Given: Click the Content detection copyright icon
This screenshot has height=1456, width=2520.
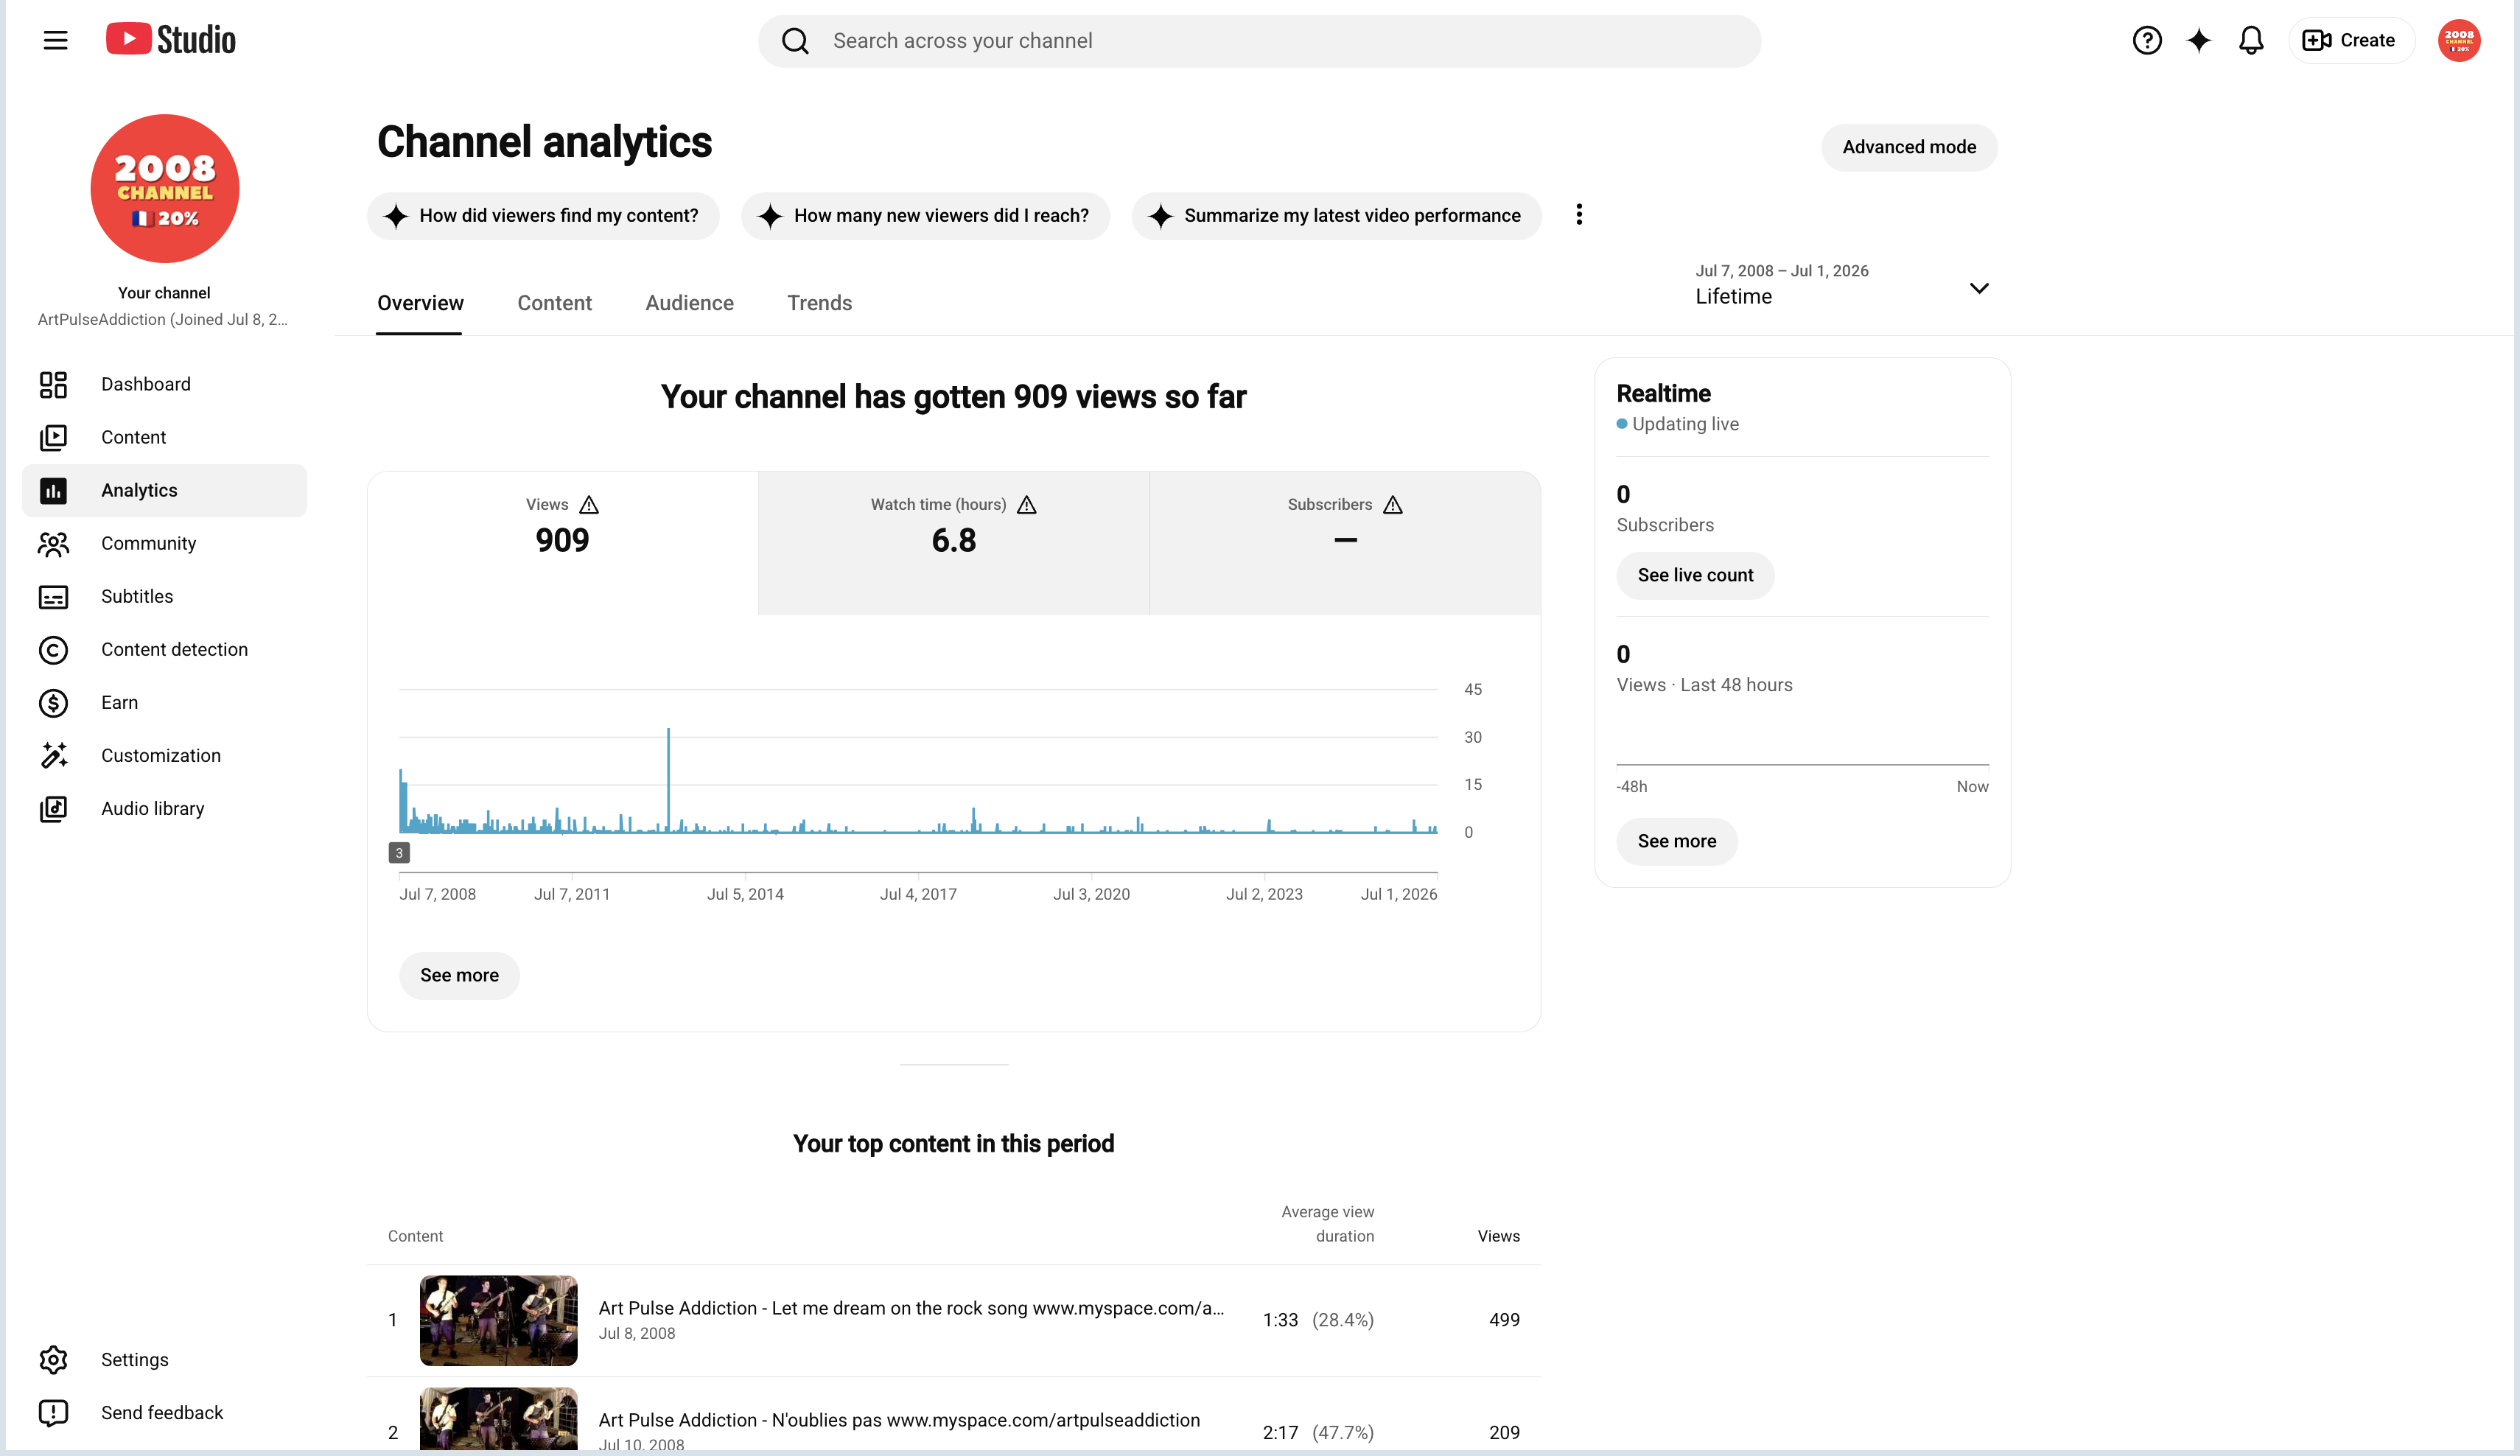Looking at the screenshot, I should (x=53, y=650).
